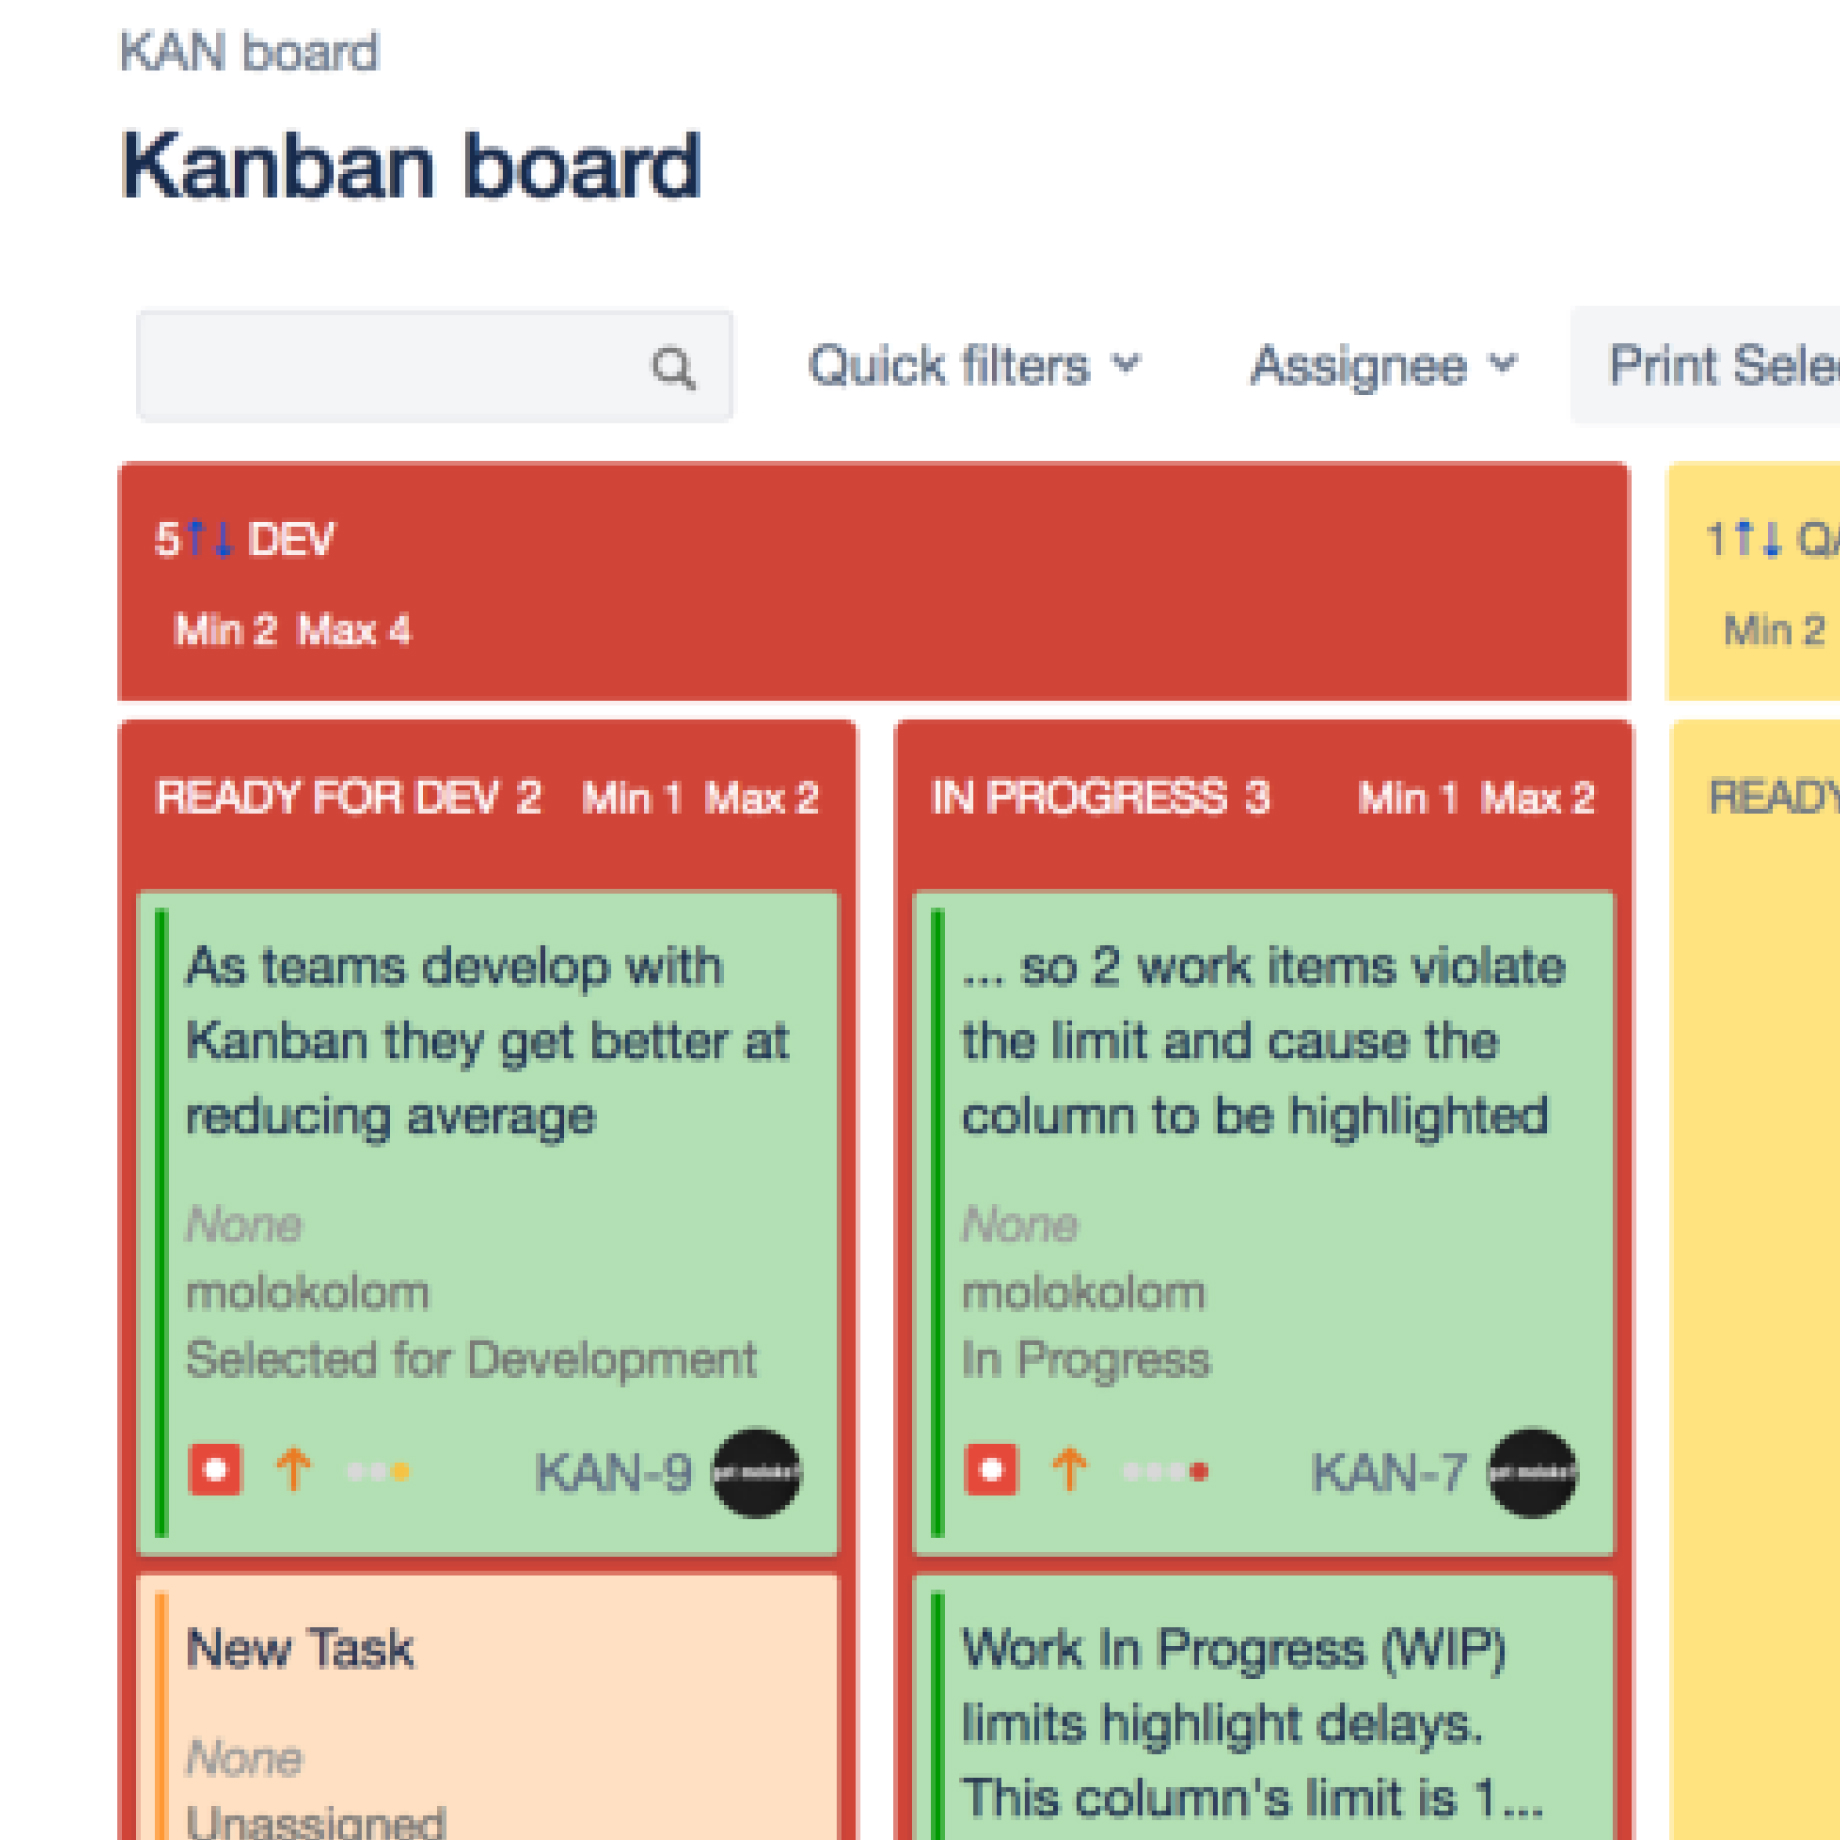
Task: Click the KAN board breadcrumb link
Action: (x=249, y=52)
